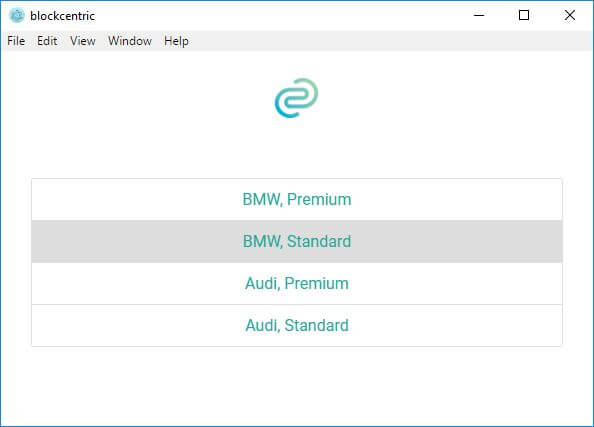
Task: Open the File menu
Action: click(16, 41)
